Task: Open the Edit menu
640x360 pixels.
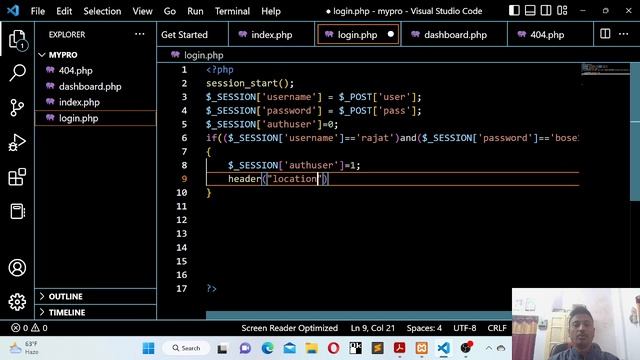Action: click(x=64, y=11)
